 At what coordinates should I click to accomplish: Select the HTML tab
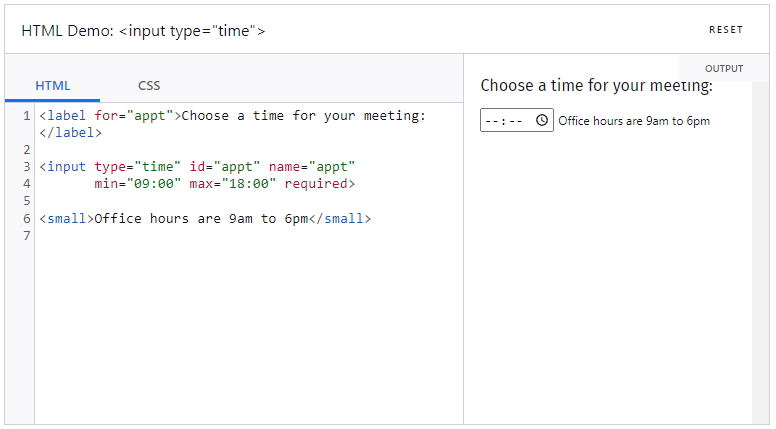(x=52, y=86)
